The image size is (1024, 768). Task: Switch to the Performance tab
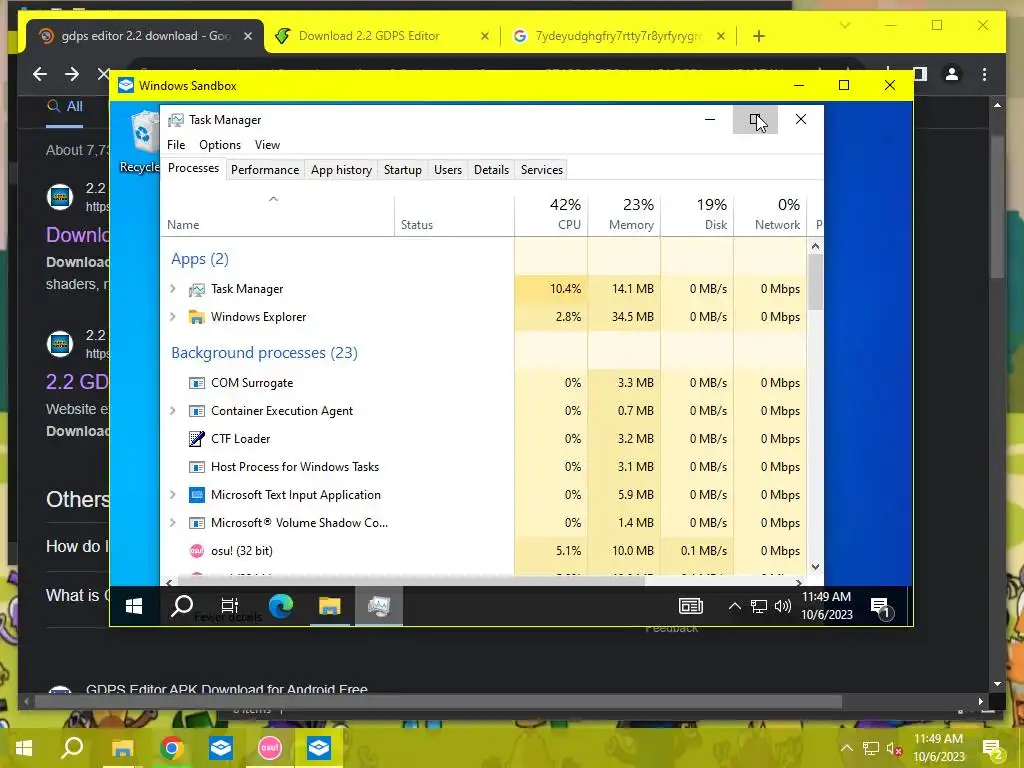[264, 170]
